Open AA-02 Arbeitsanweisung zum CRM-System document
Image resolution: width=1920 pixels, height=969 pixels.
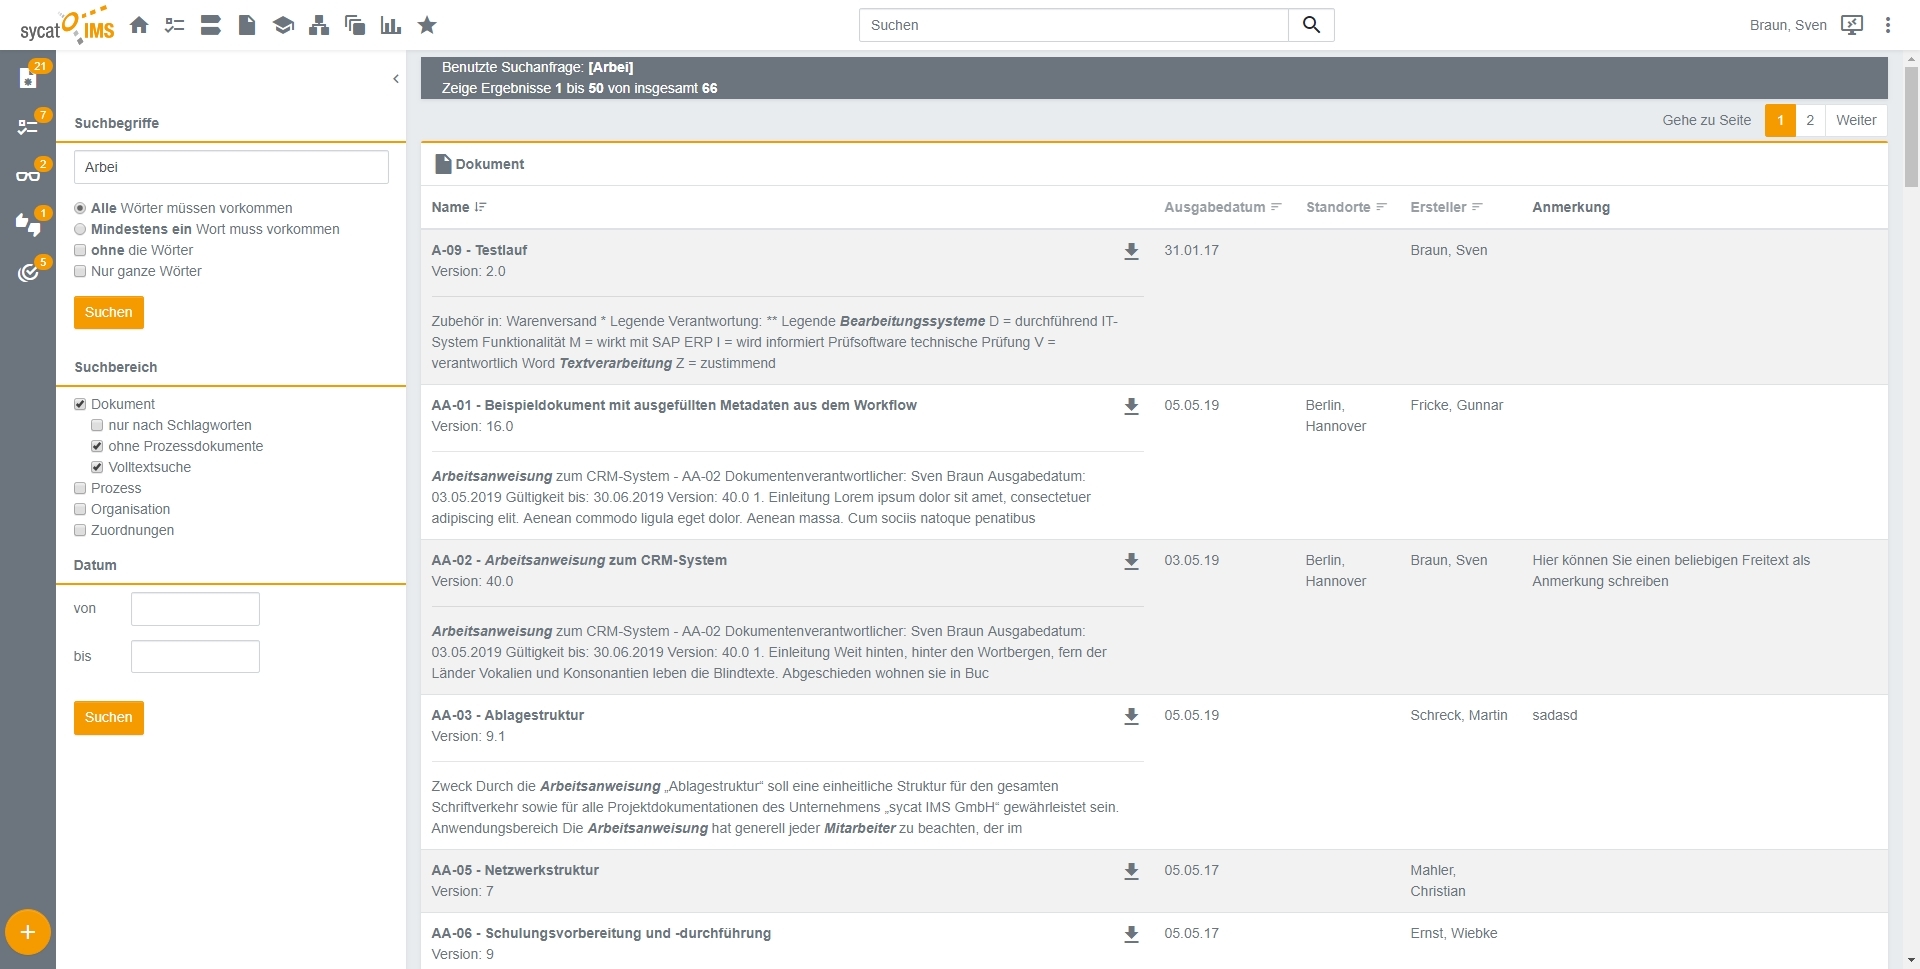point(579,560)
